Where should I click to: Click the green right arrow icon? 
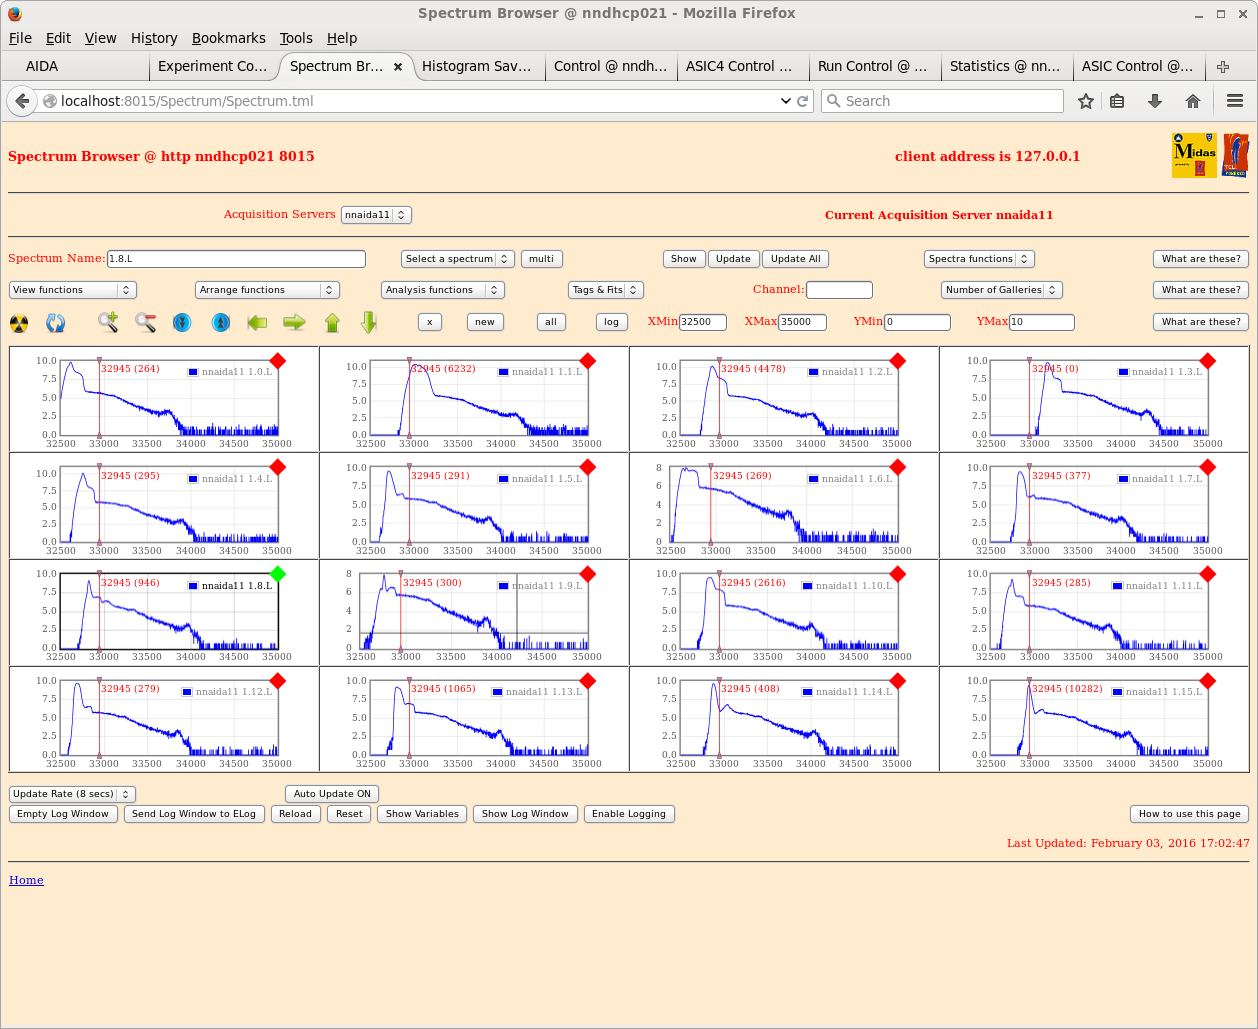(294, 322)
